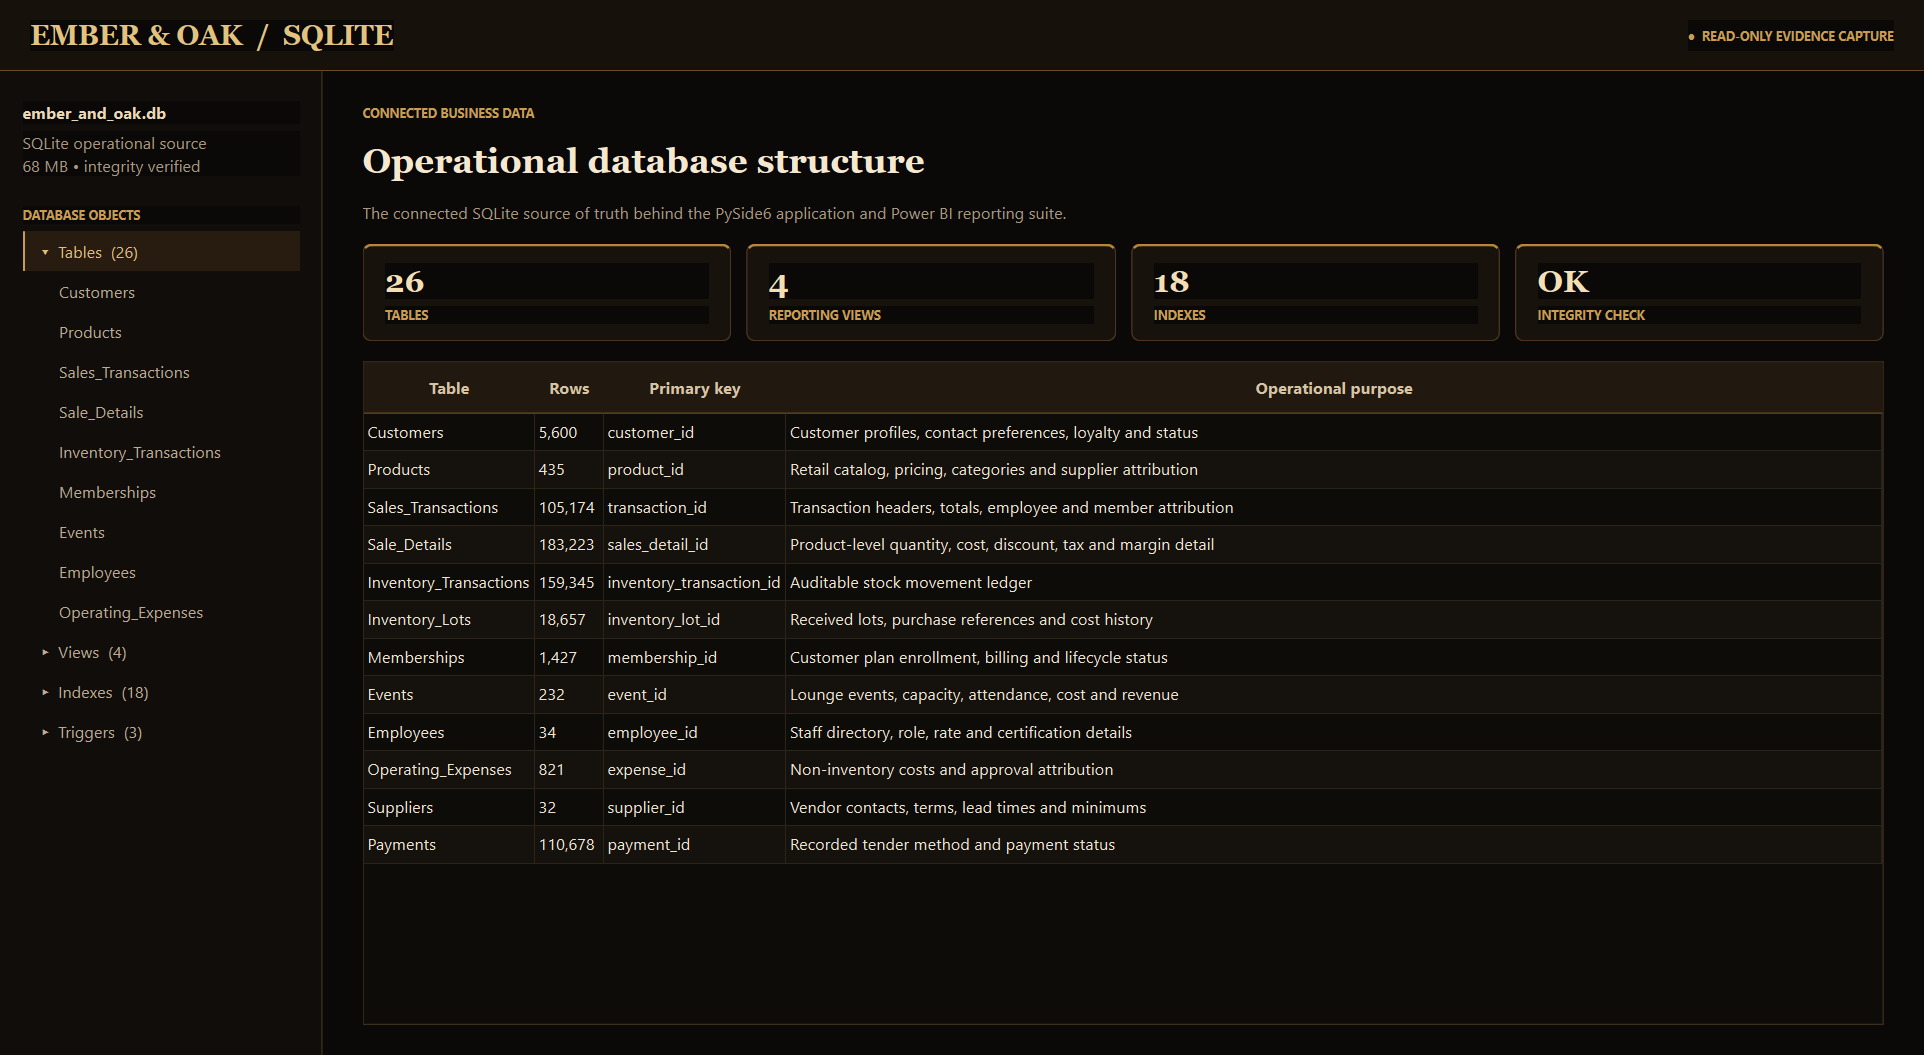Viewport: 1924px width, 1055px height.
Task: Click the Ember & Oak / SQLite title
Action: (212, 35)
